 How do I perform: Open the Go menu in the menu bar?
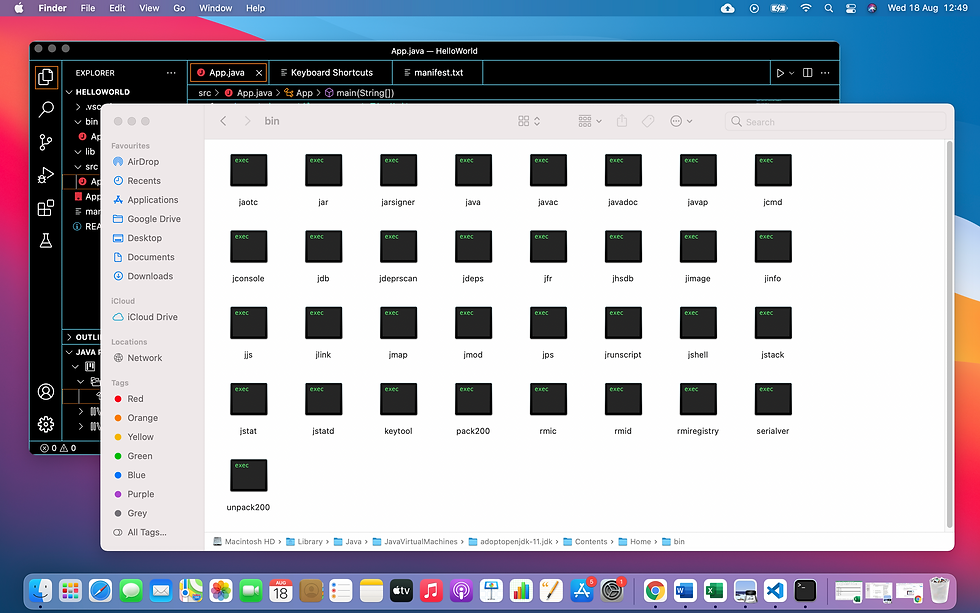click(x=179, y=8)
